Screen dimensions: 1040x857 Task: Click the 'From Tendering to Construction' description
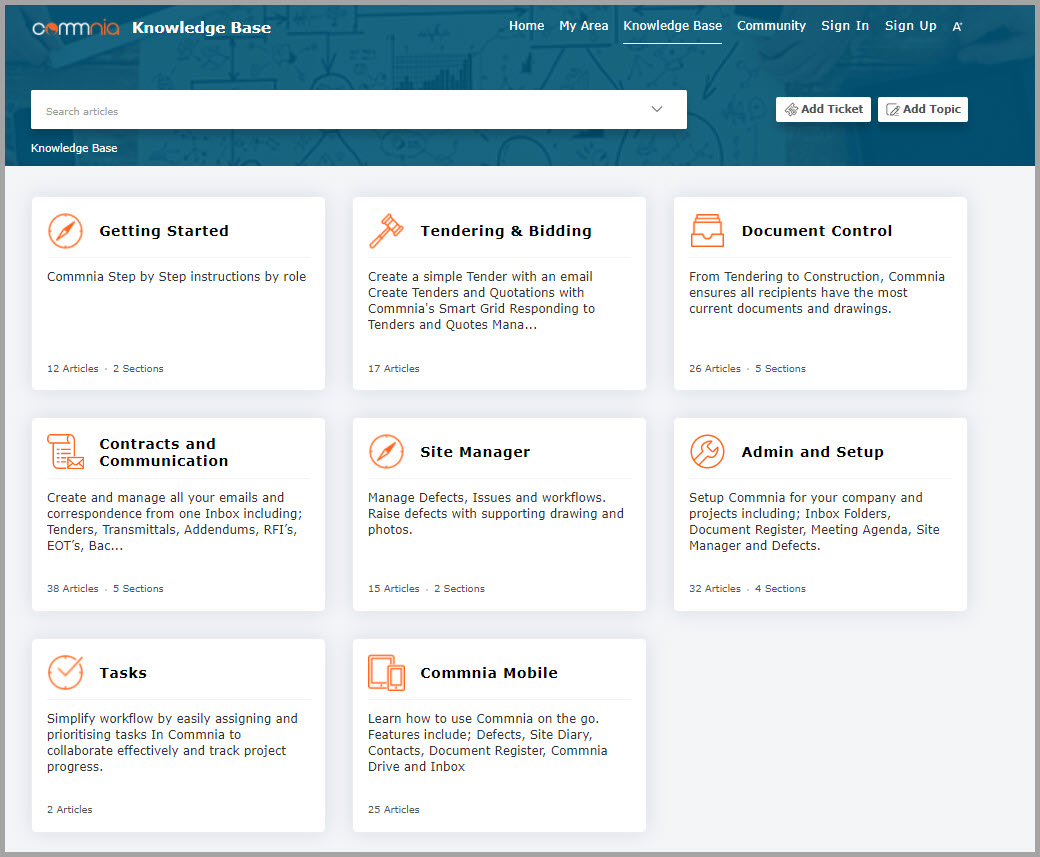tap(817, 293)
